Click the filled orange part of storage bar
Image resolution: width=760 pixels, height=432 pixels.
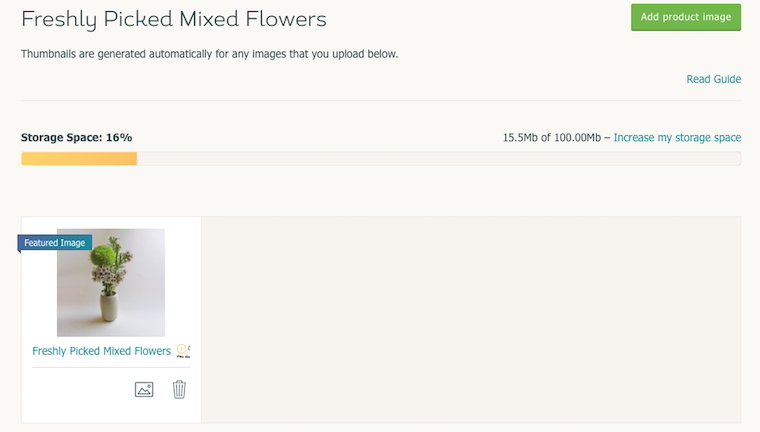tap(79, 159)
